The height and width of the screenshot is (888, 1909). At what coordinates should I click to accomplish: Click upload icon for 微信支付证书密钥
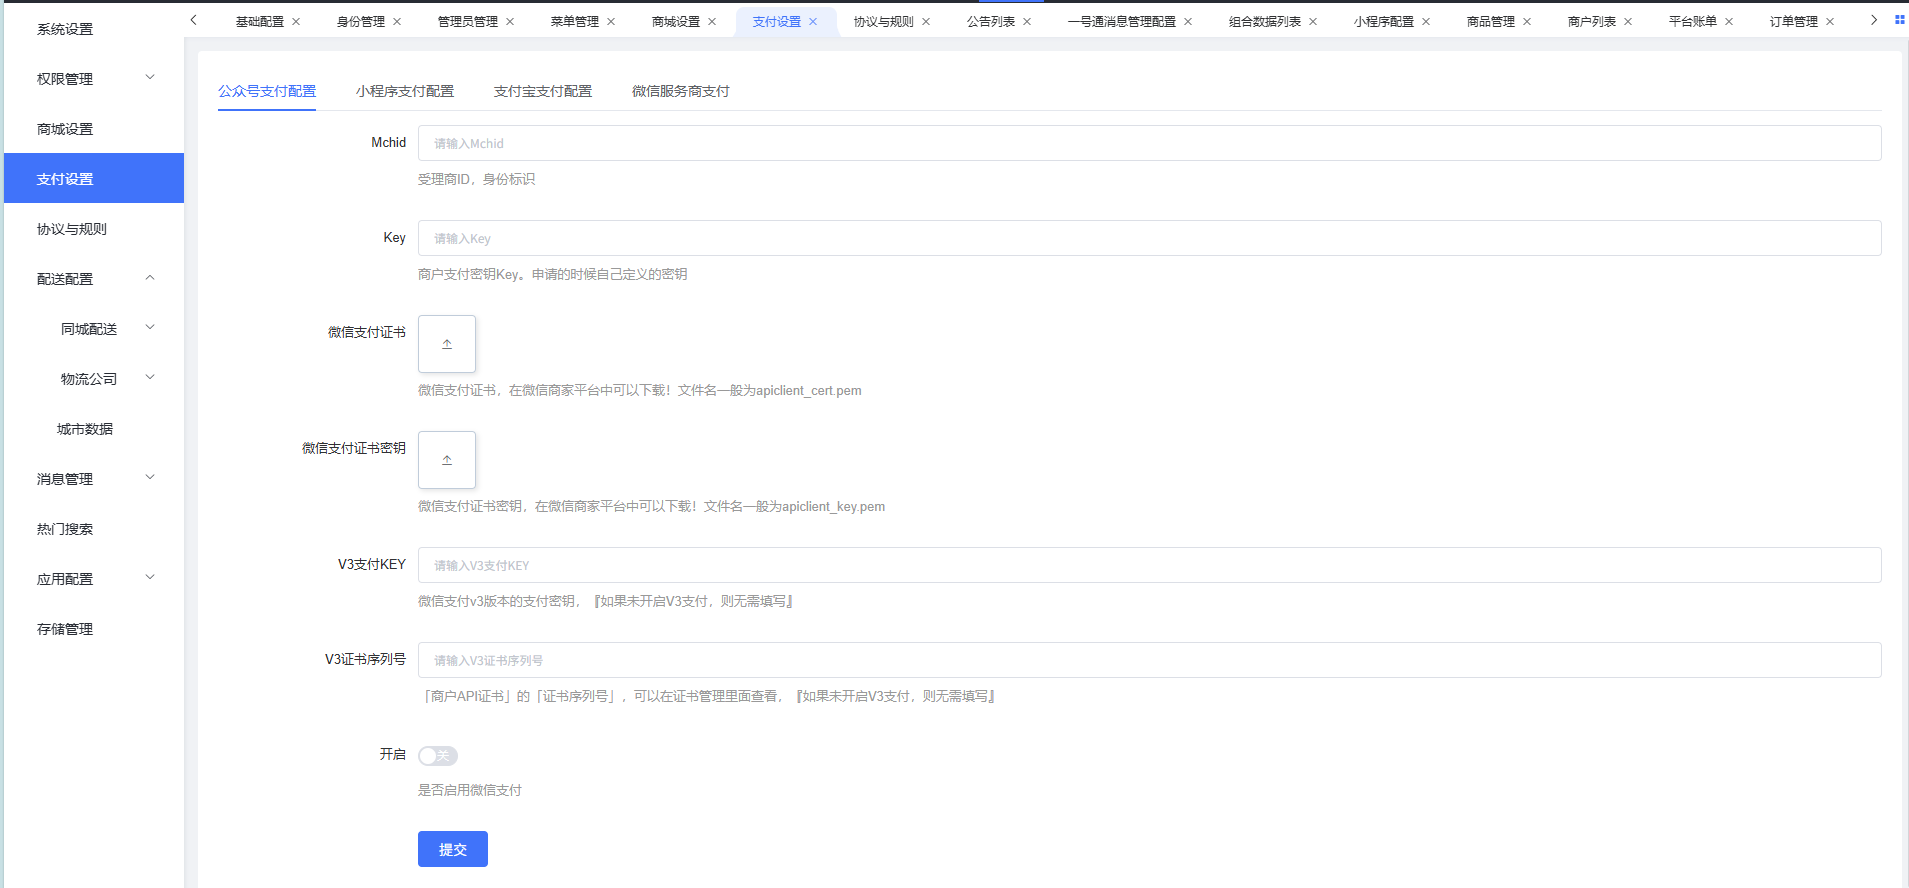point(446,460)
